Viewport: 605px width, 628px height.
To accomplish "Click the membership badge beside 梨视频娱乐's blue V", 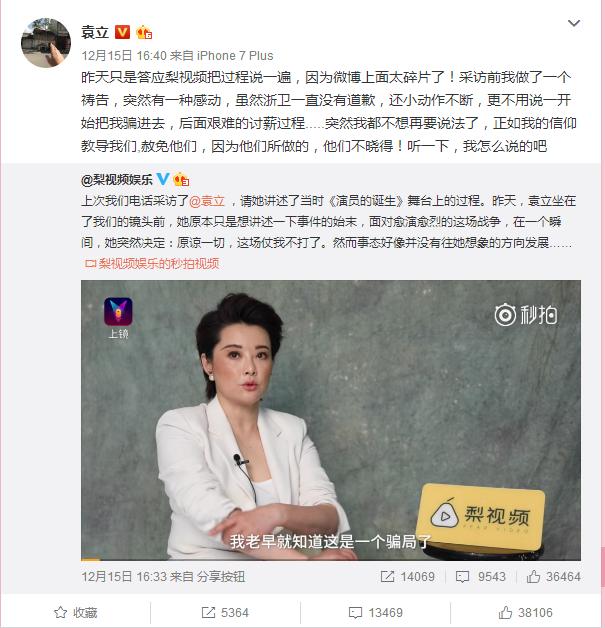I will point(181,179).
